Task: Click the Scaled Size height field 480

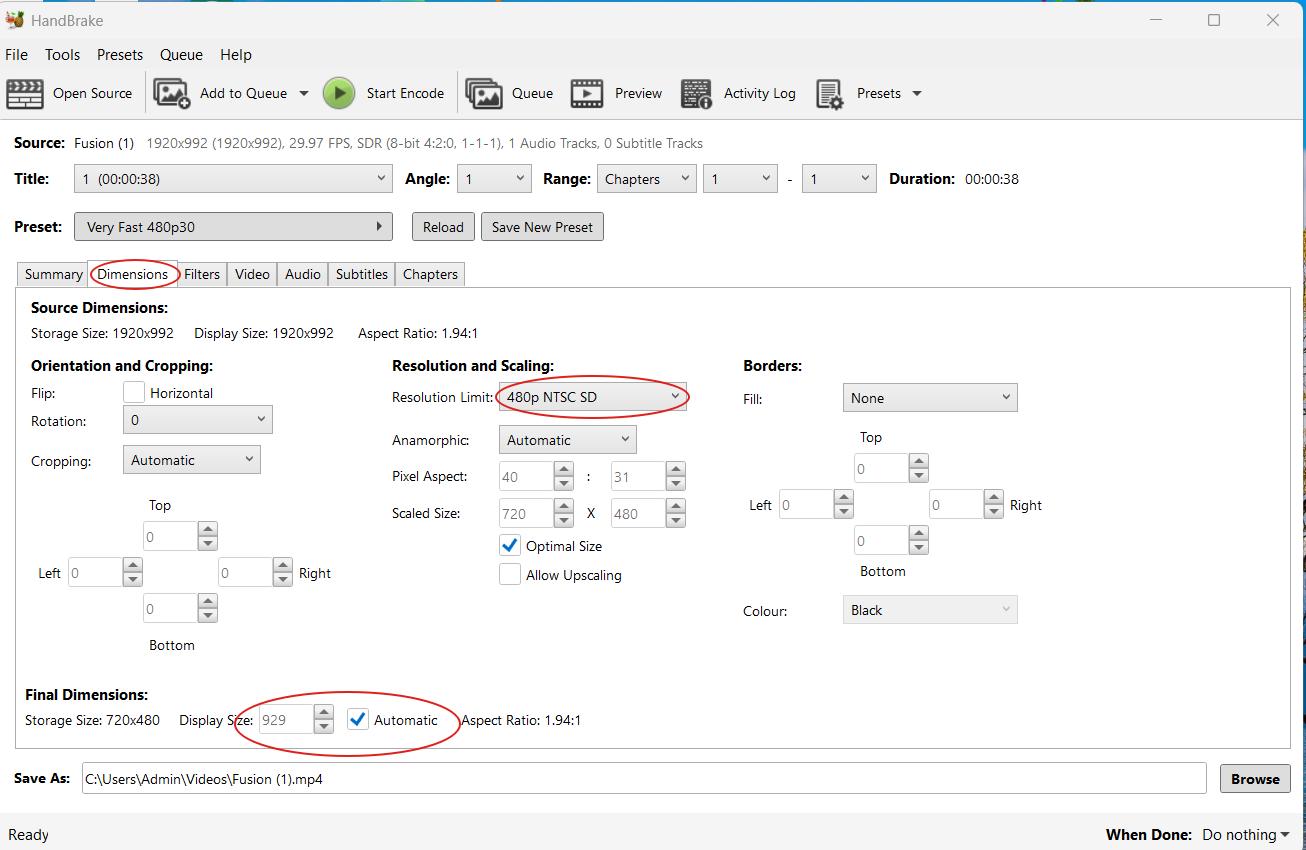Action: point(638,513)
